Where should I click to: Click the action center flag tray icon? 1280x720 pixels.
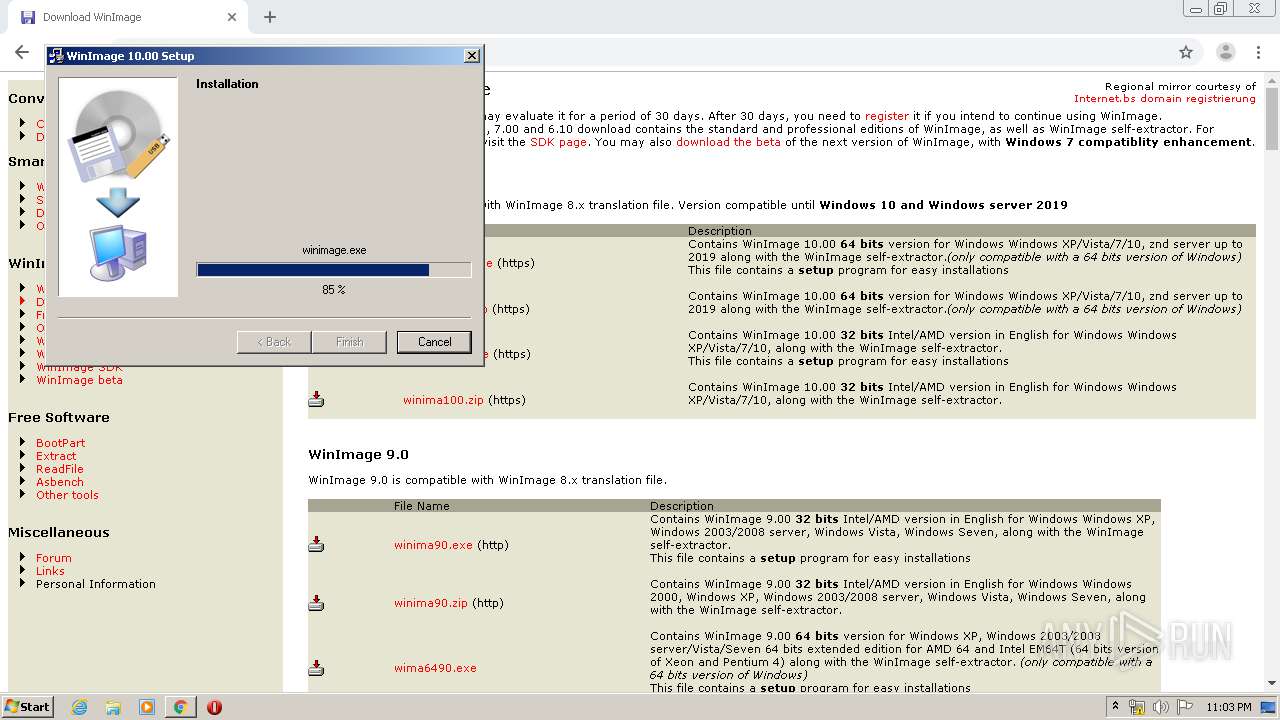pos(1185,707)
